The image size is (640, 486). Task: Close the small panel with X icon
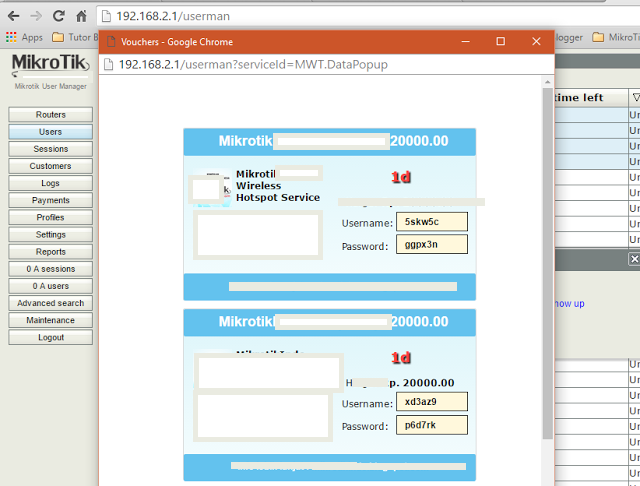click(x=634, y=259)
